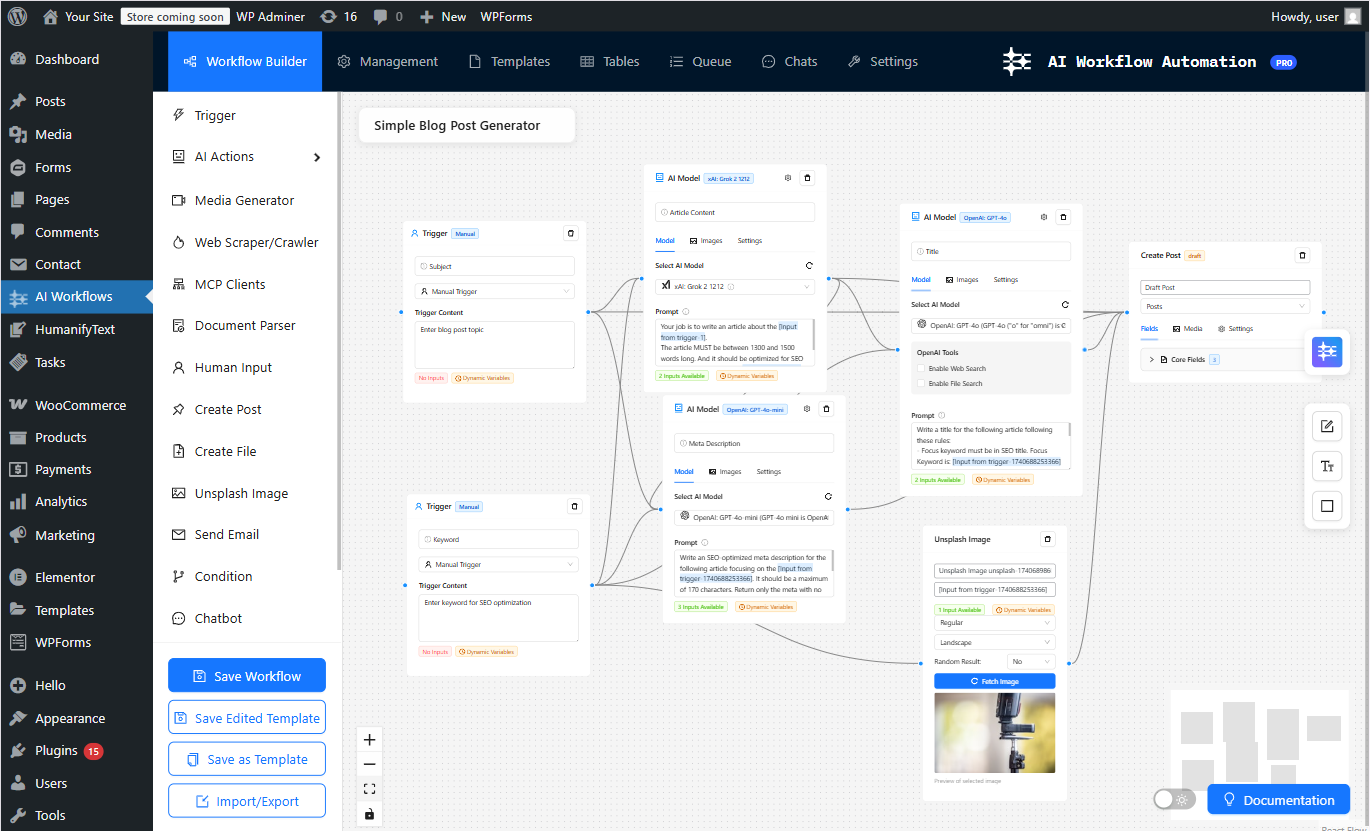The height and width of the screenshot is (831, 1370).
Task: Enable File Search checkbox
Action: pyautogui.click(x=921, y=384)
